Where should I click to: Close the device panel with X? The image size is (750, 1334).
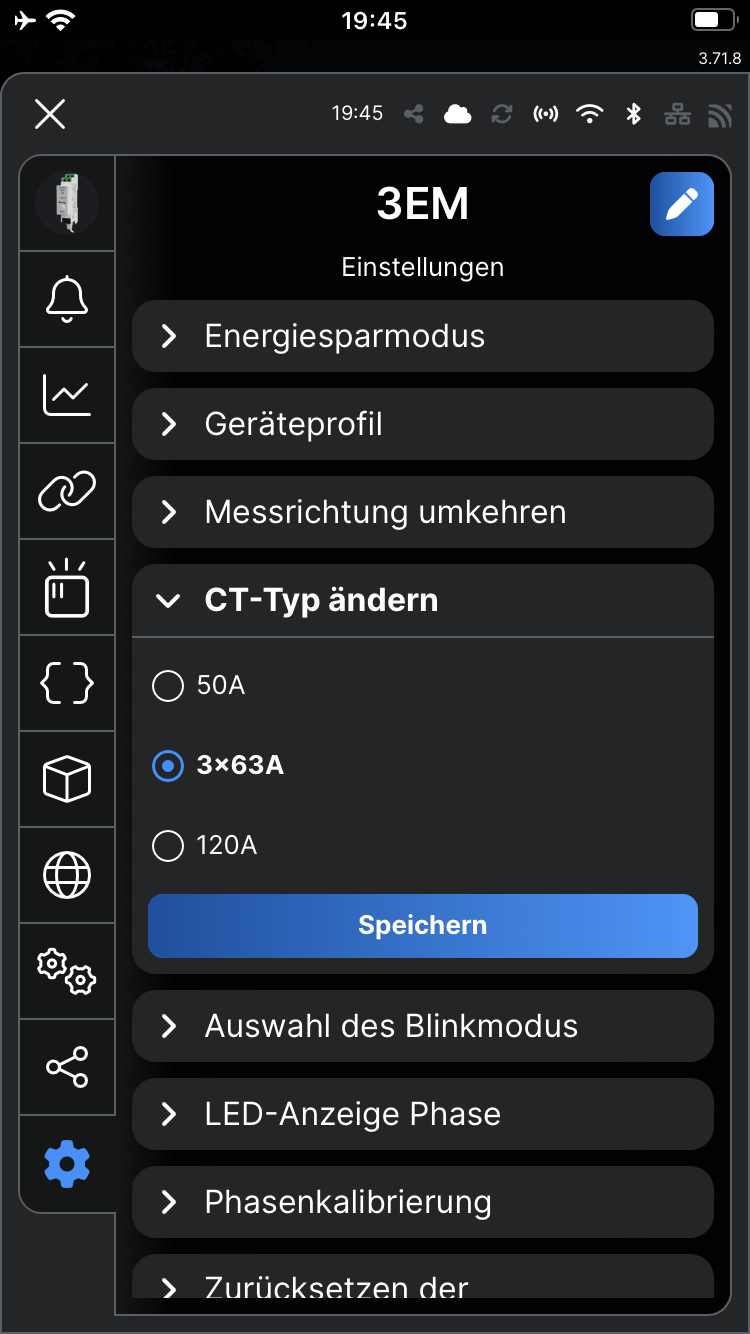pos(50,114)
